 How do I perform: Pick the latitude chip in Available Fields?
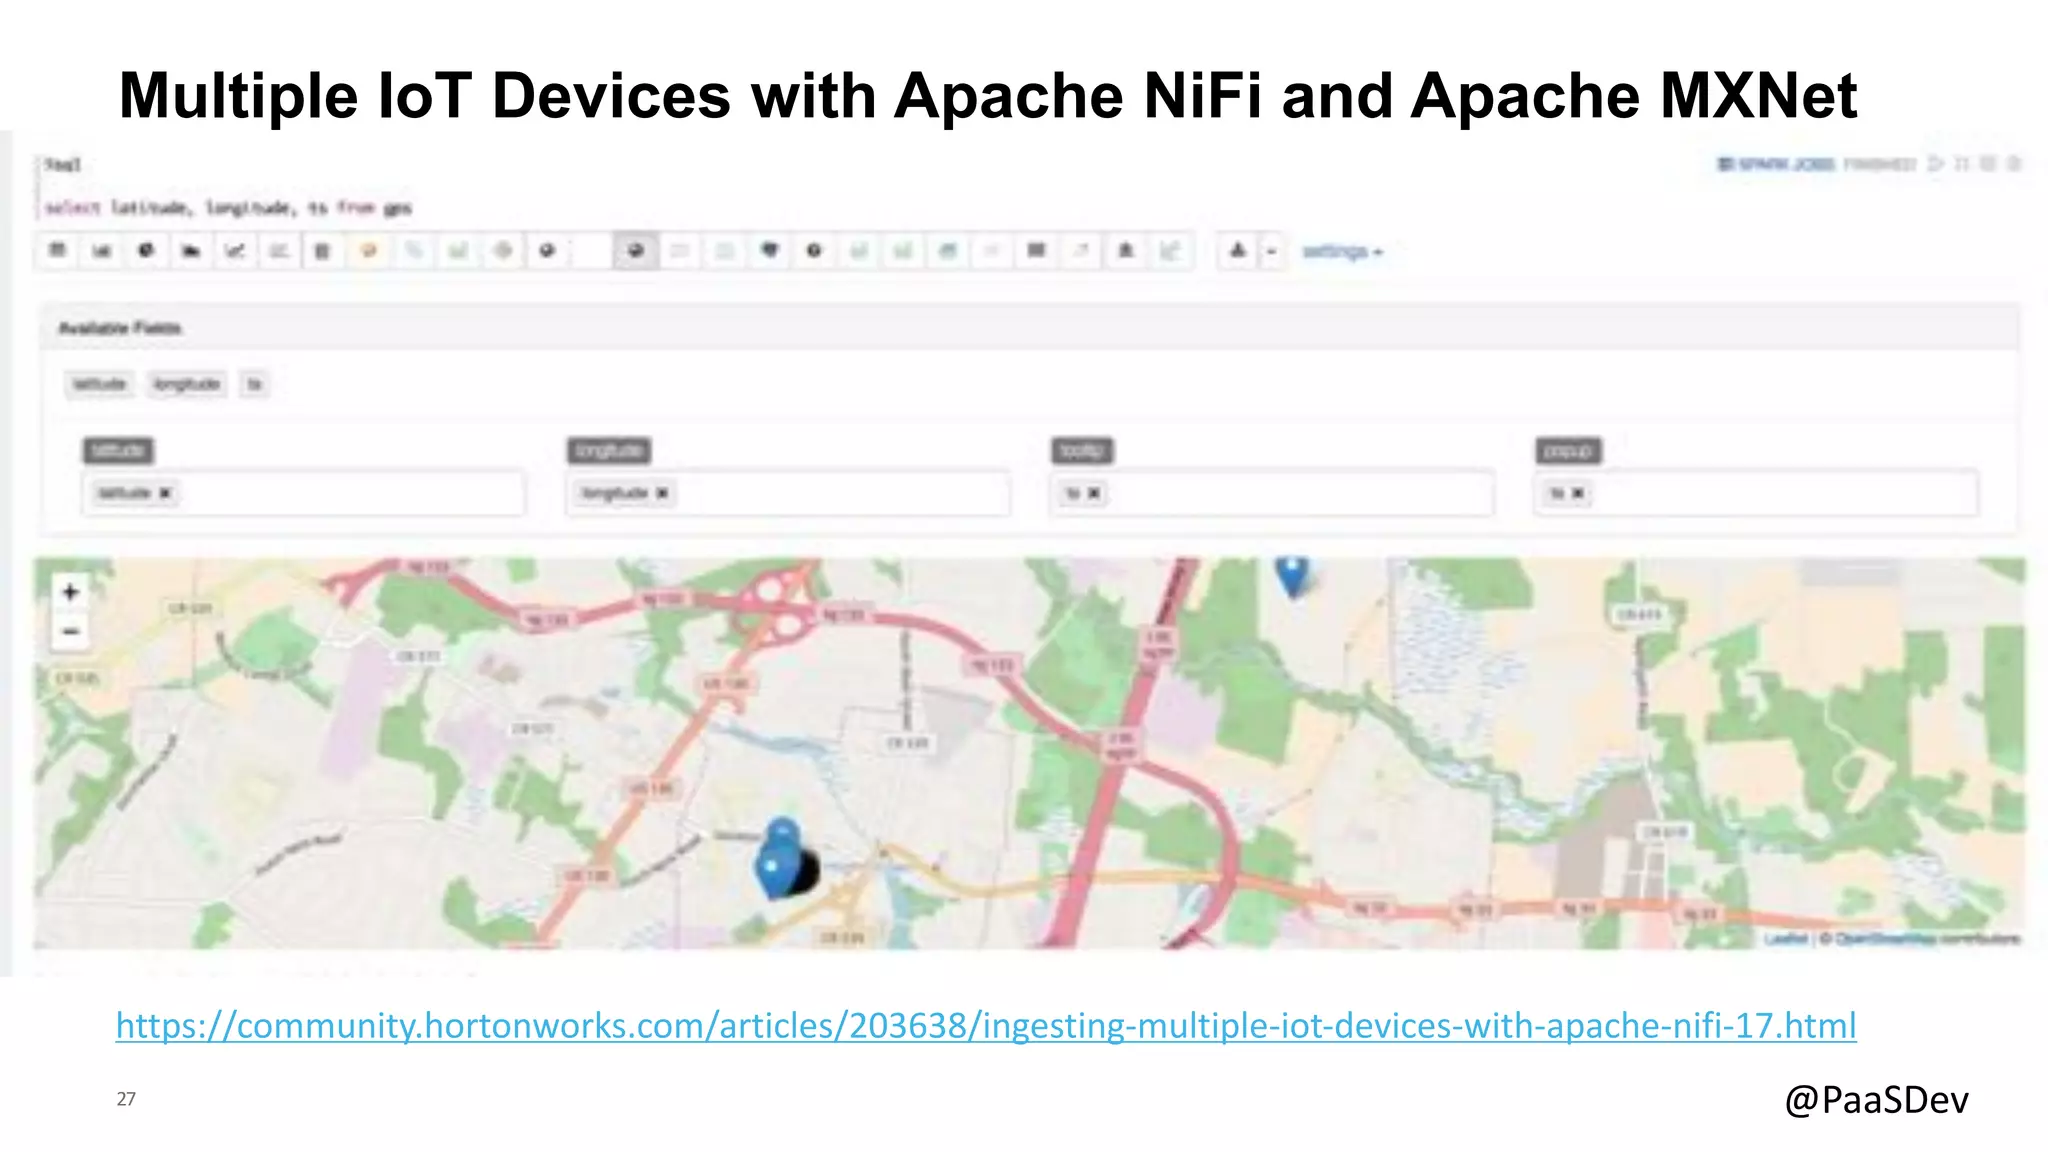tap(99, 384)
